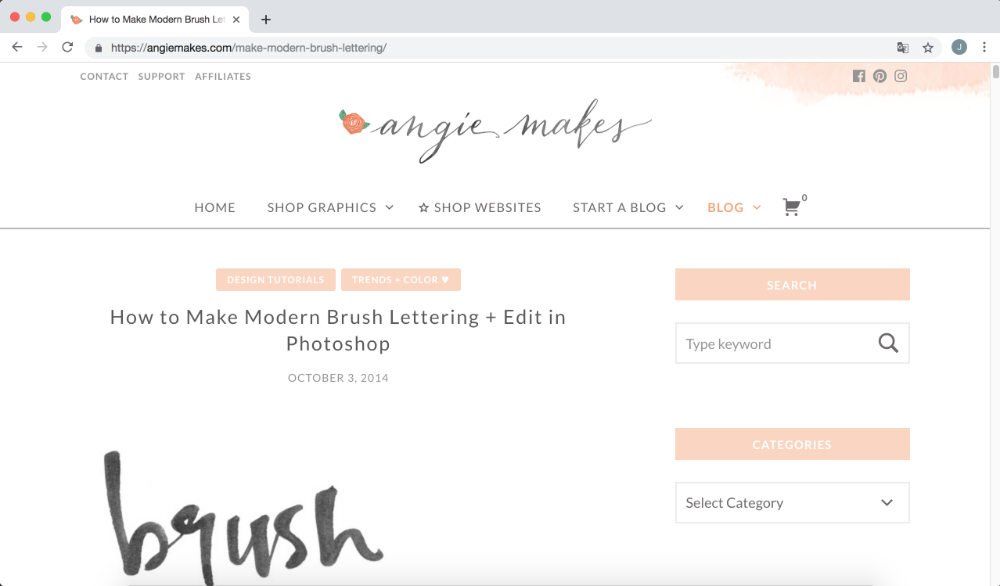Open the Instagram social icon
This screenshot has width=1000, height=586.
pos(901,76)
